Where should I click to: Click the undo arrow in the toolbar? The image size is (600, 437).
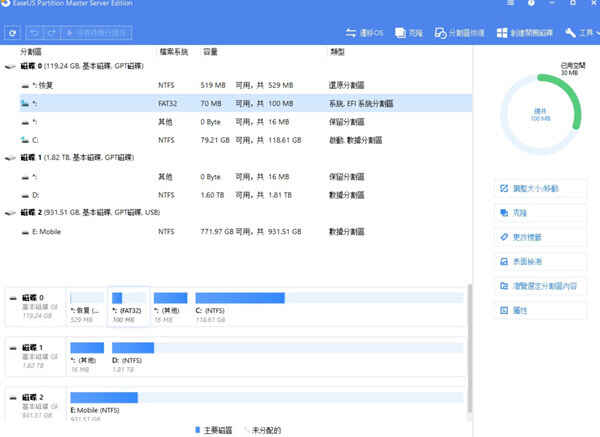(x=34, y=33)
